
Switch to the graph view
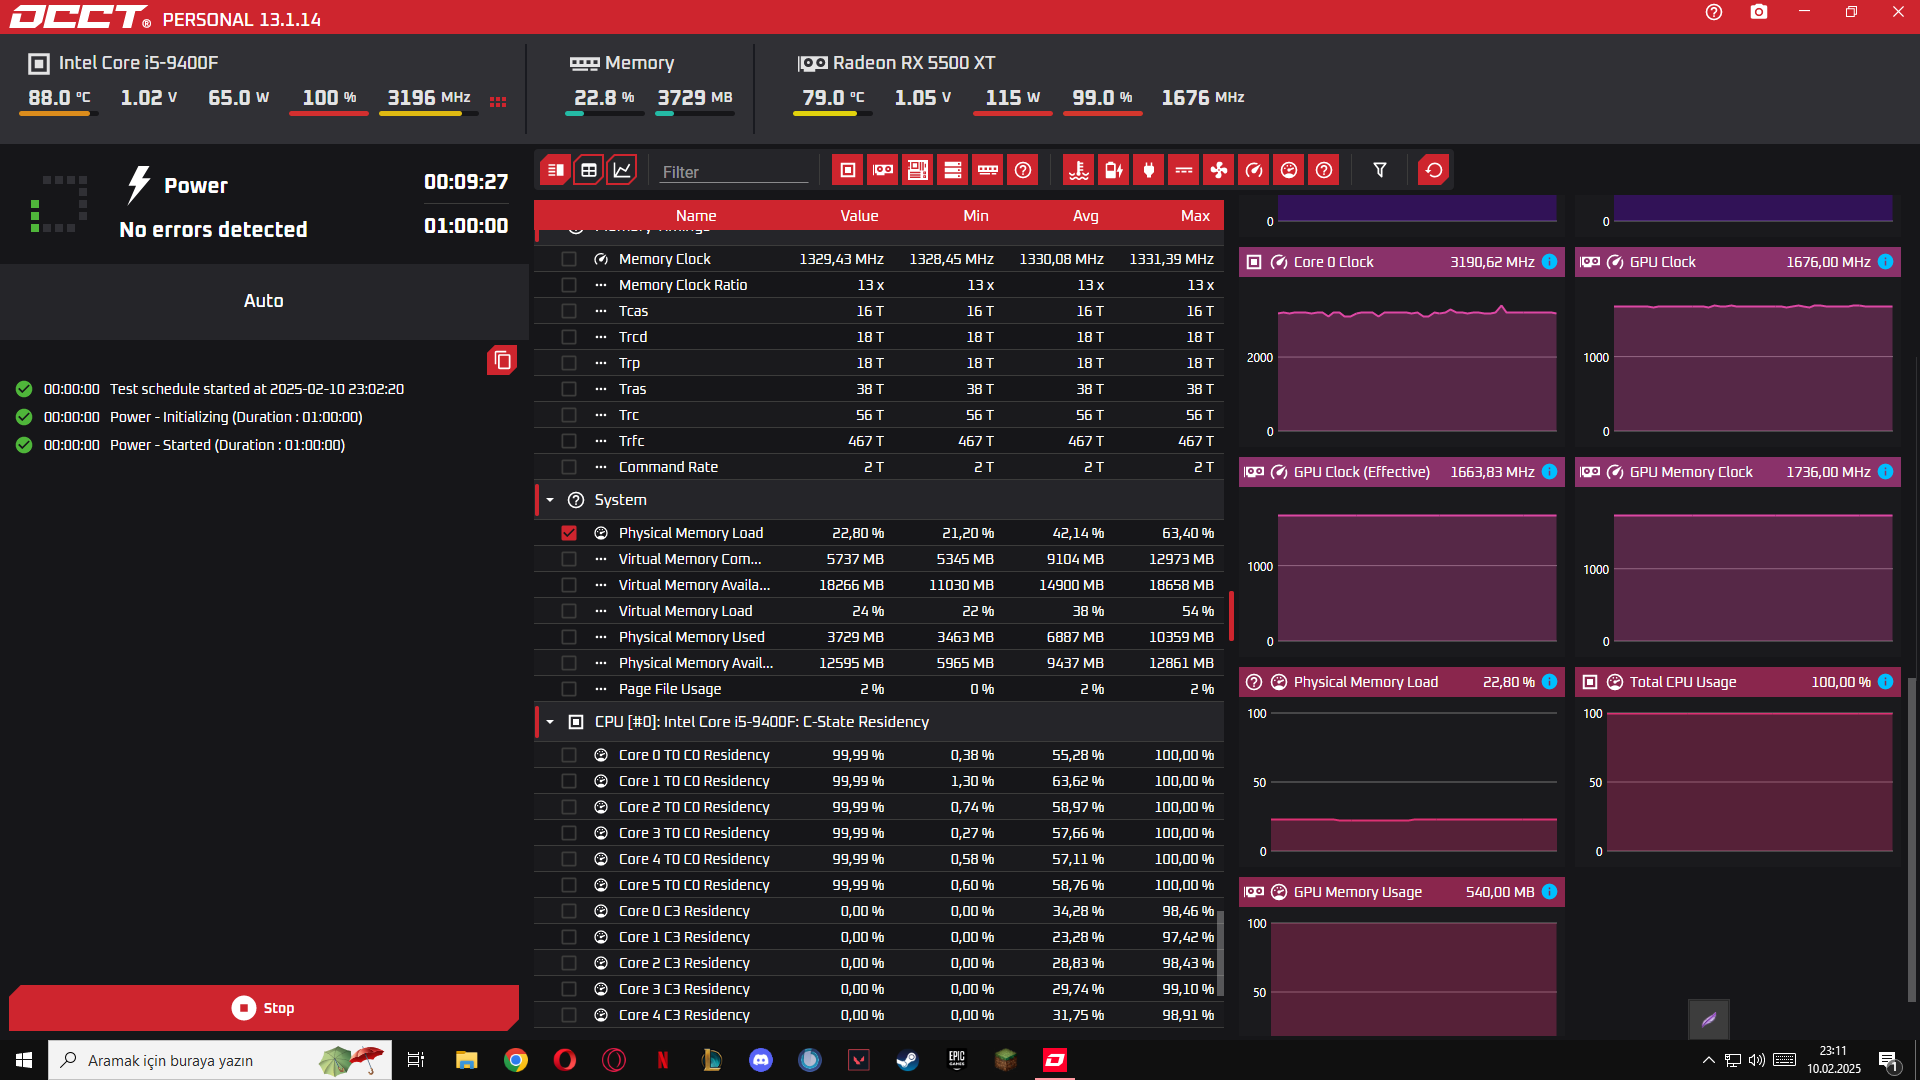point(622,170)
